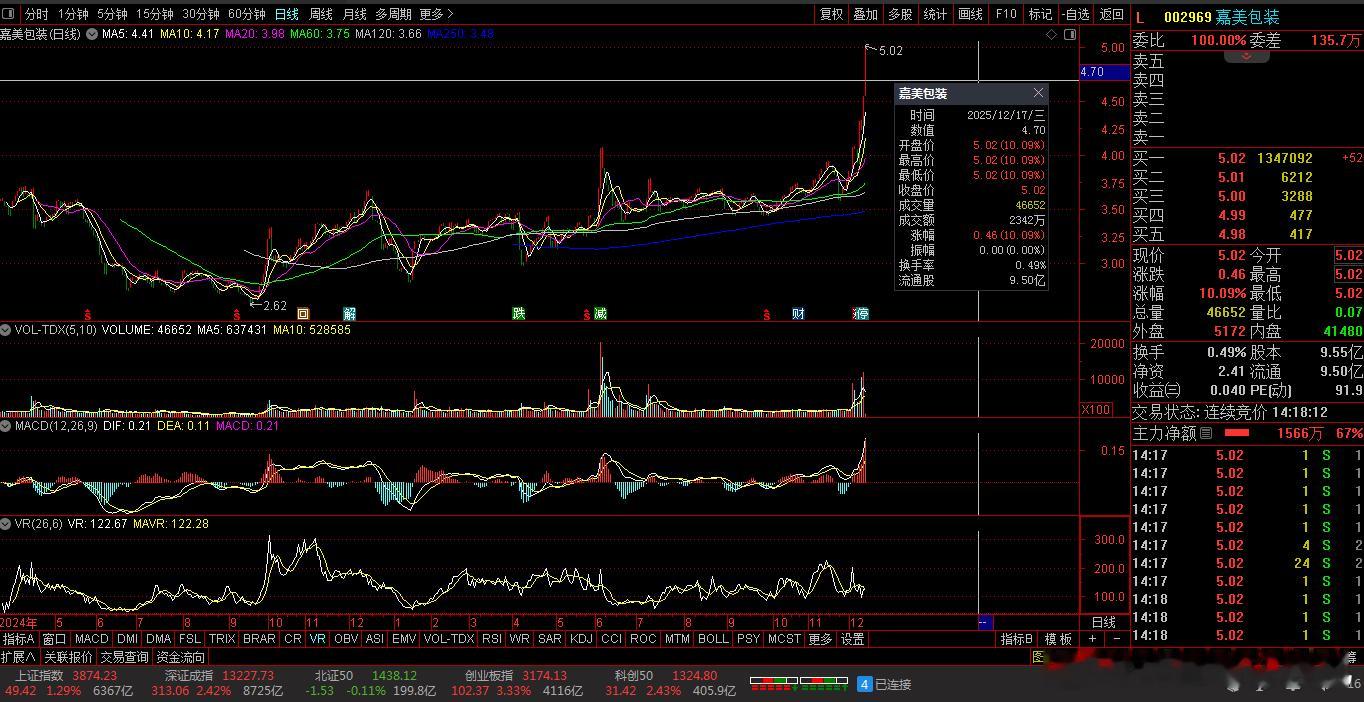Click the diamond icon above the chart
The image size is (1364, 702).
click(x=1052, y=34)
